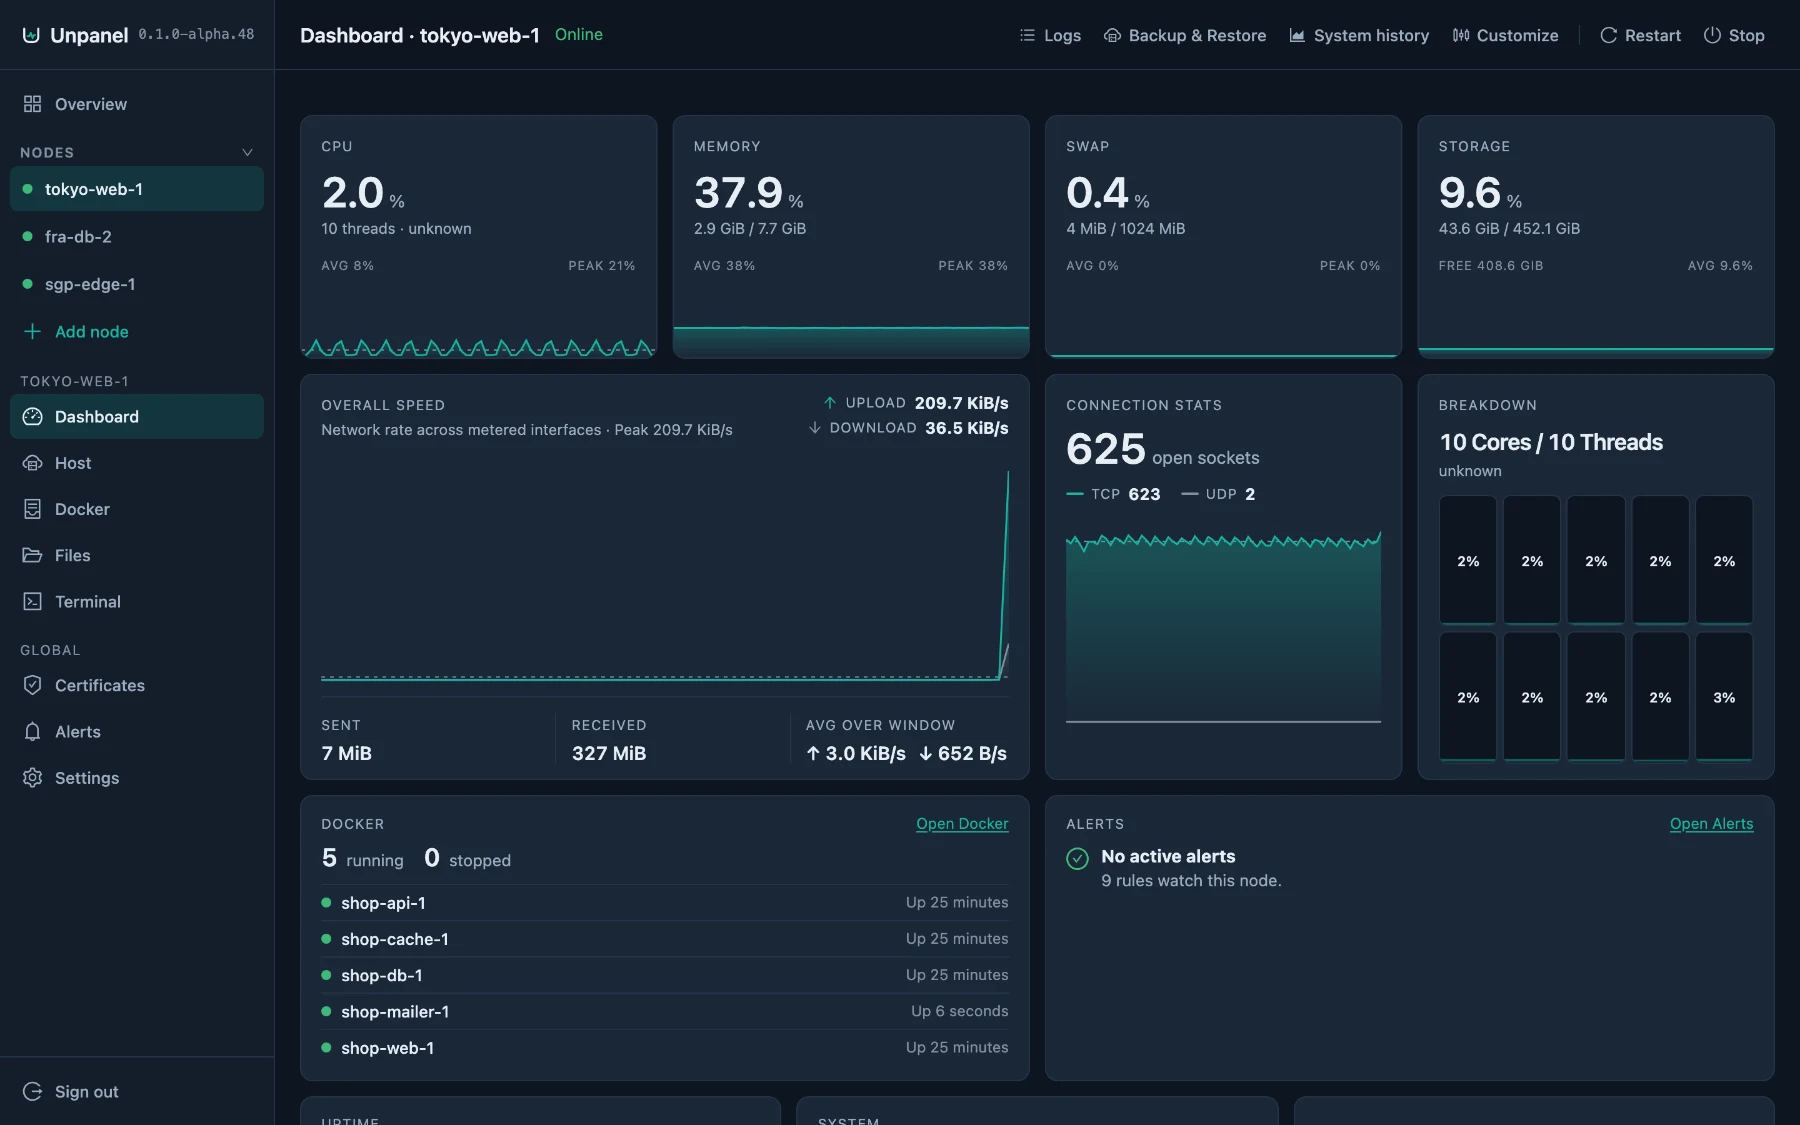Image resolution: width=1800 pixels, height=1125 pixels.
Task: Click the Backup & Restore icon
Action: click(x=1112, y=35)
